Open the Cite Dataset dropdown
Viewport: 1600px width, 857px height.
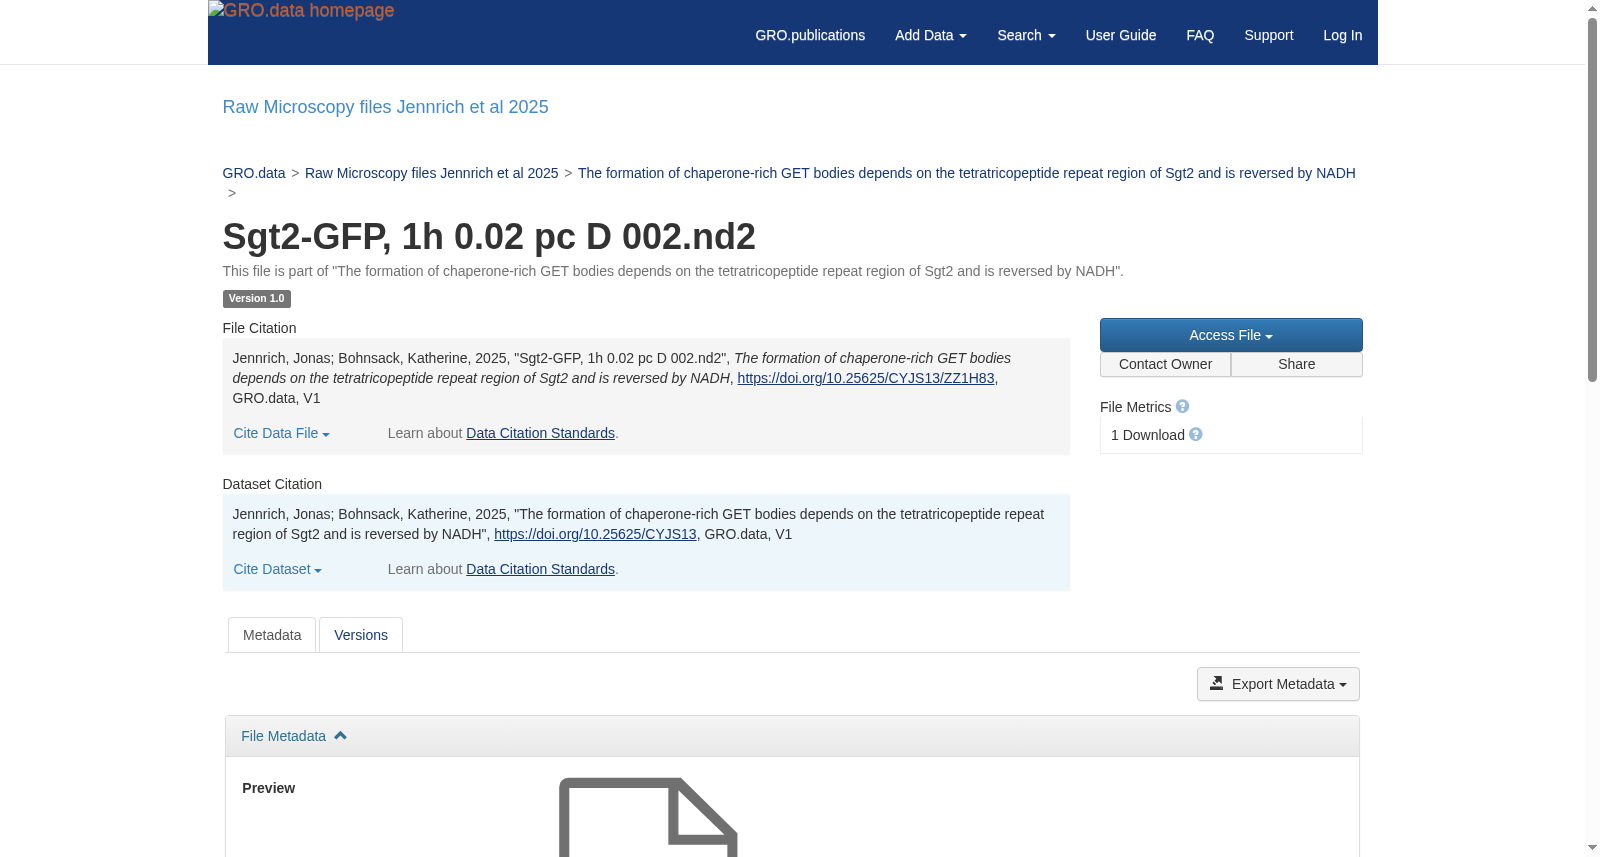coord(277,569)
